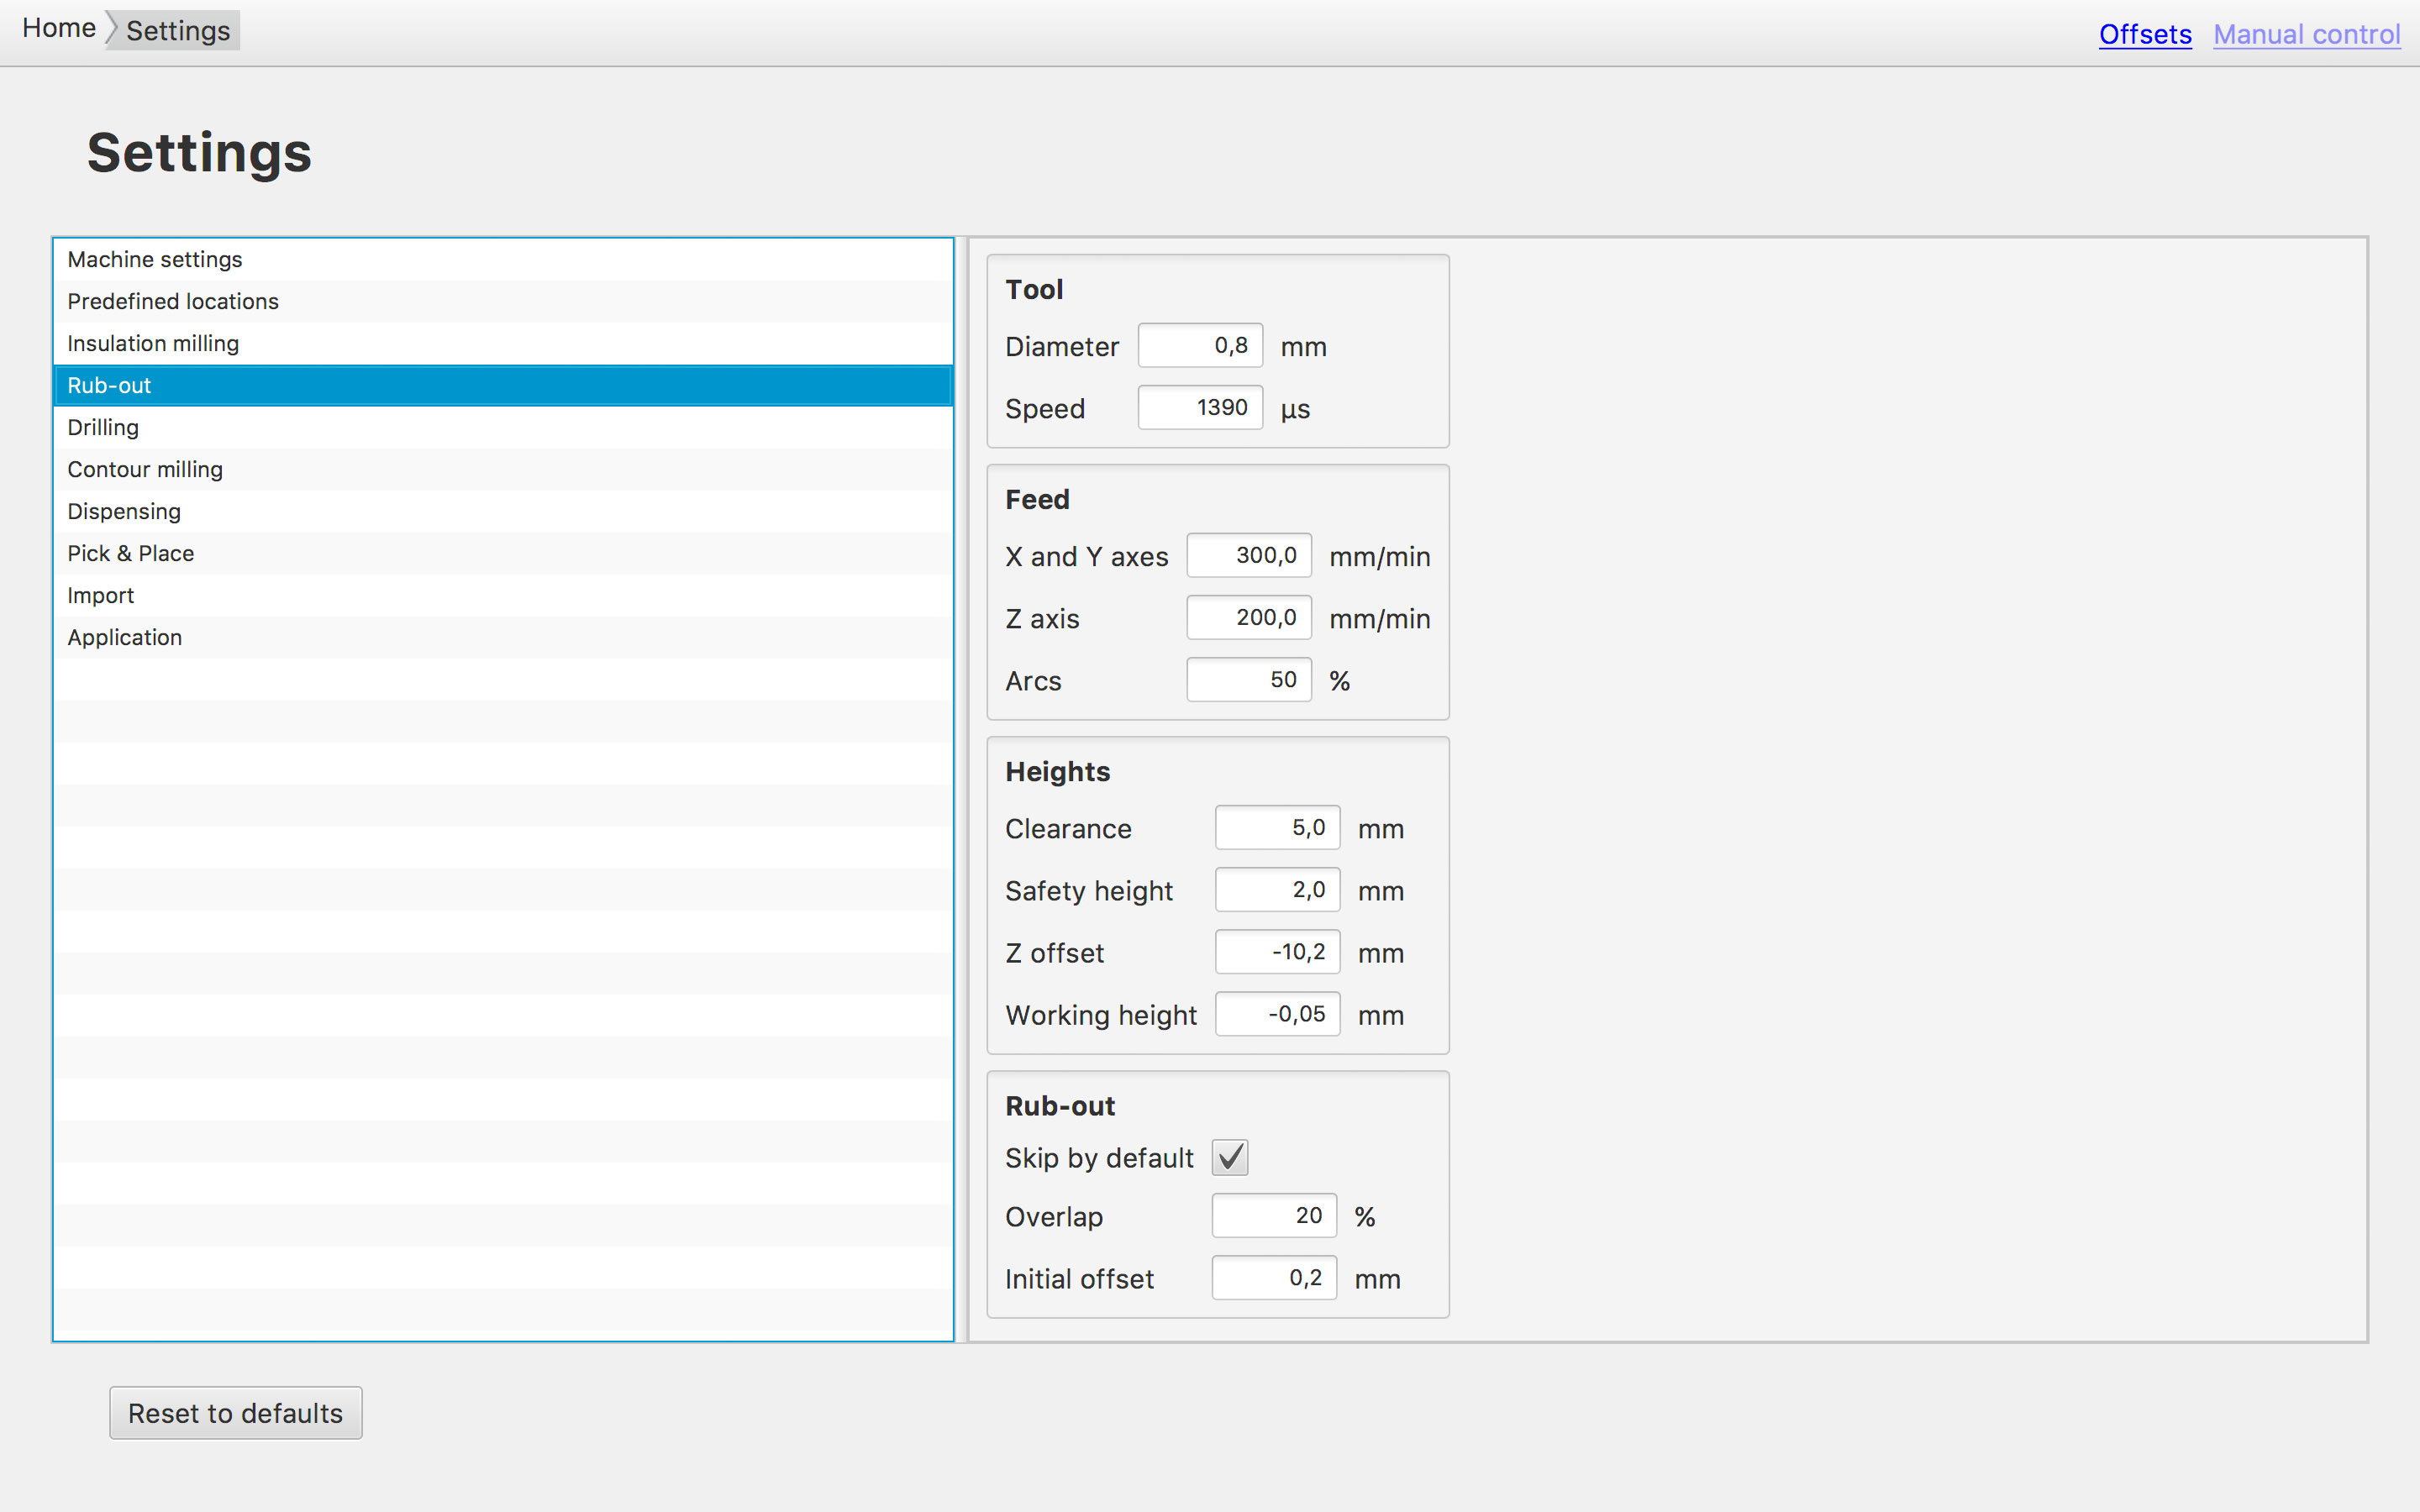Edit the Working height field
Image resolution: width=2420 pixels, height=1512 pixels.
pyautogui.click(x=1277, y=1014)
